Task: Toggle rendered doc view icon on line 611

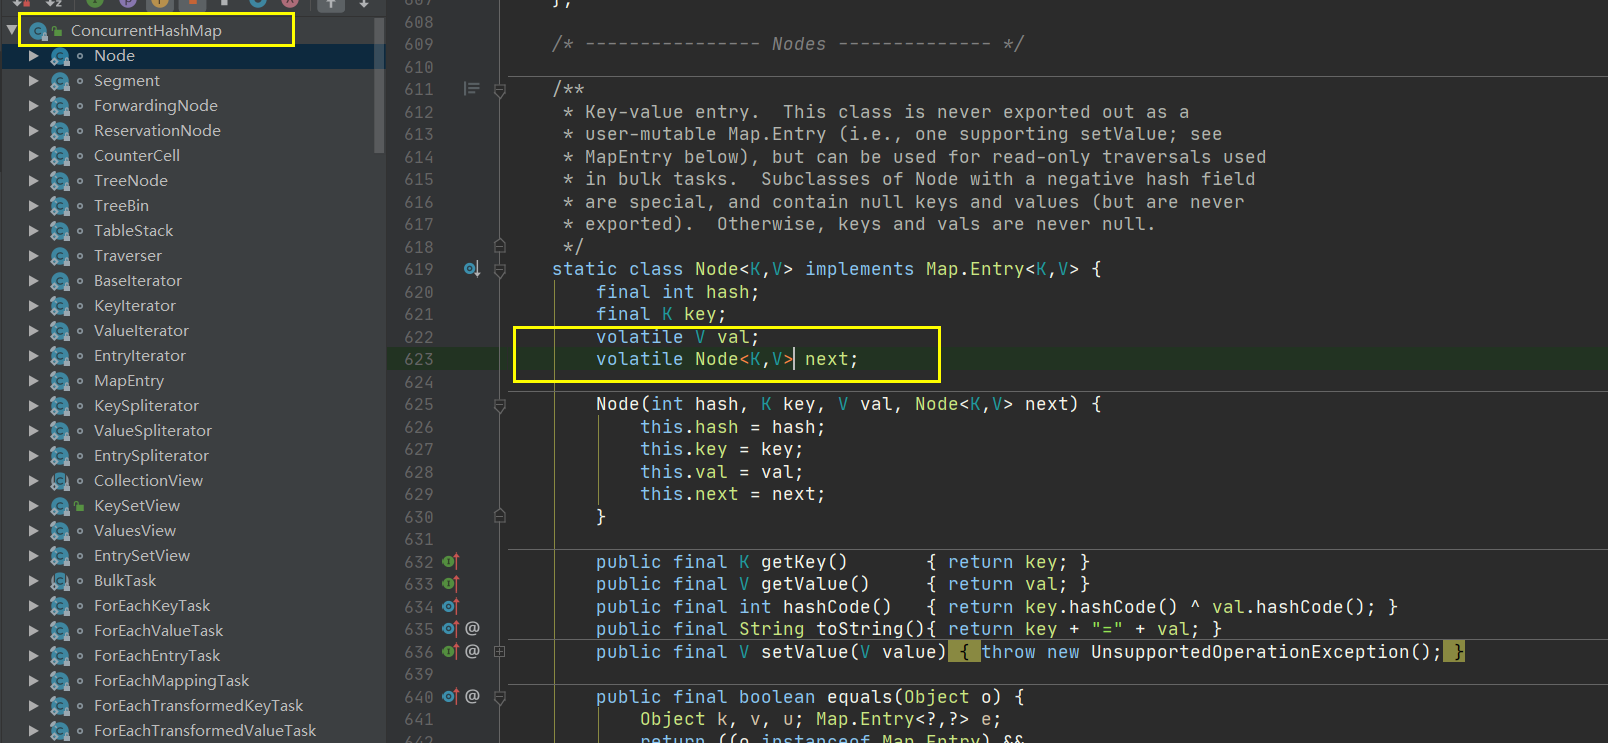Action: (x=471, y=89)
